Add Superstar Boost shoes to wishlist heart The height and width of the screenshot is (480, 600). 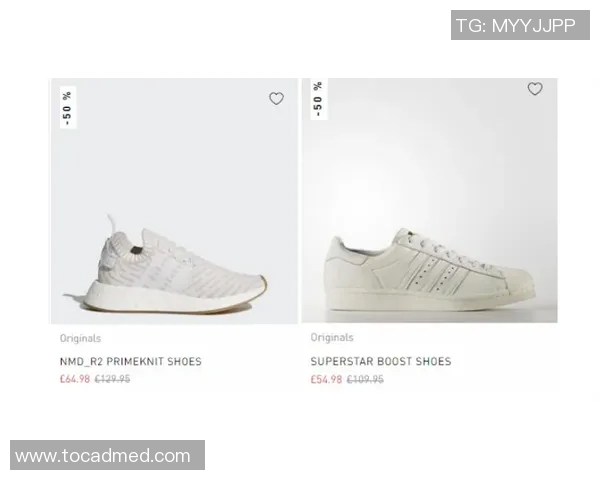click(x=535, y=89)
